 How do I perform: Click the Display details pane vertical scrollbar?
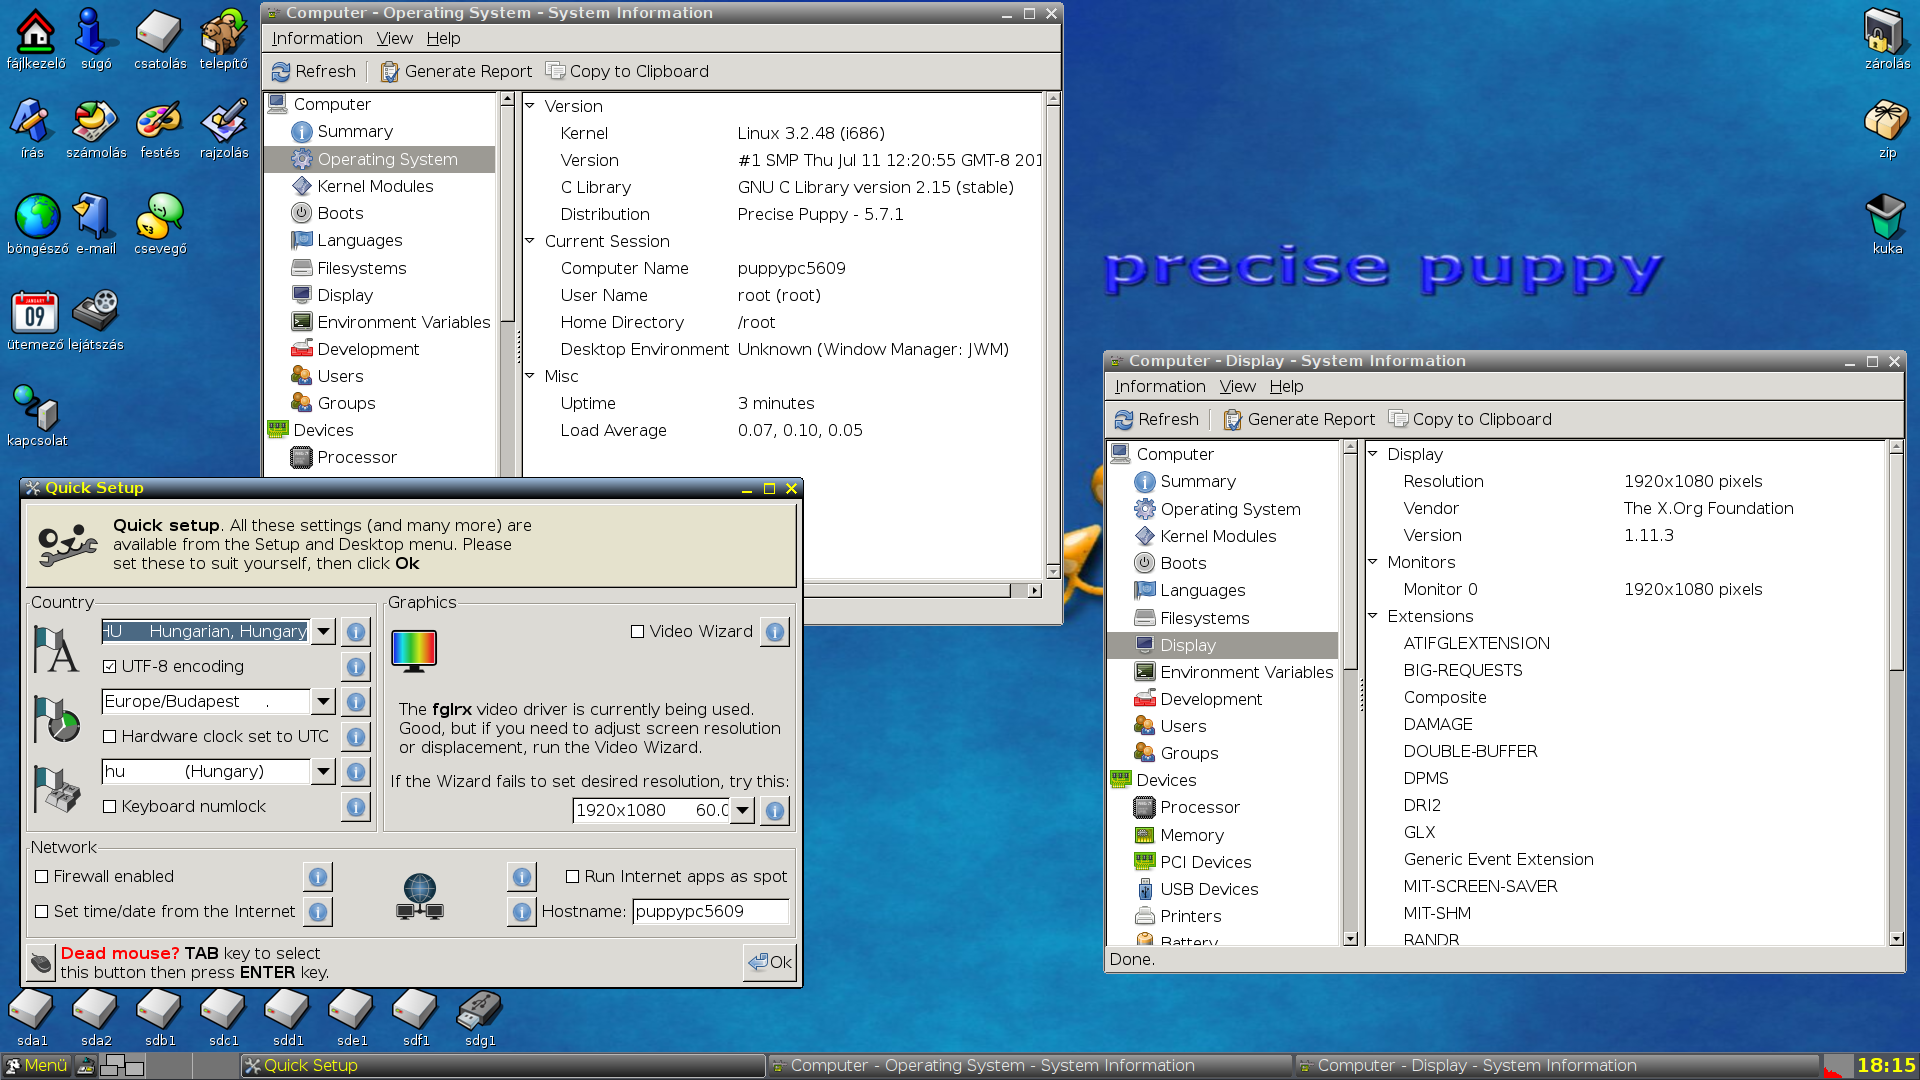(1896, 692)
